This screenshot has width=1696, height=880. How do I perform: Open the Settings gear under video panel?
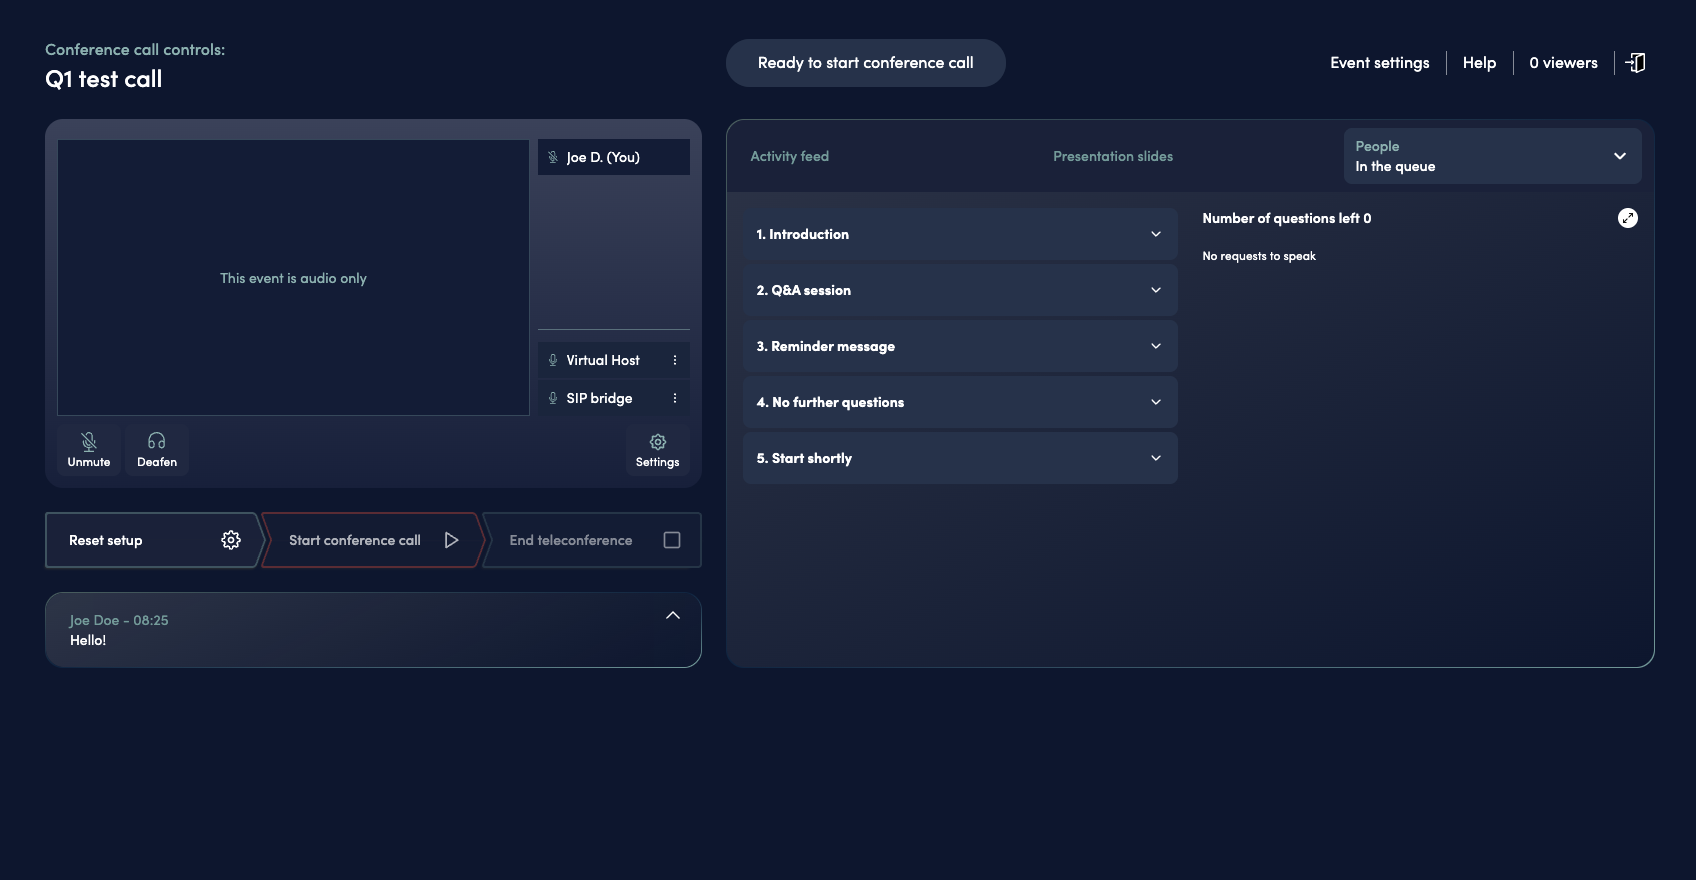657,450
